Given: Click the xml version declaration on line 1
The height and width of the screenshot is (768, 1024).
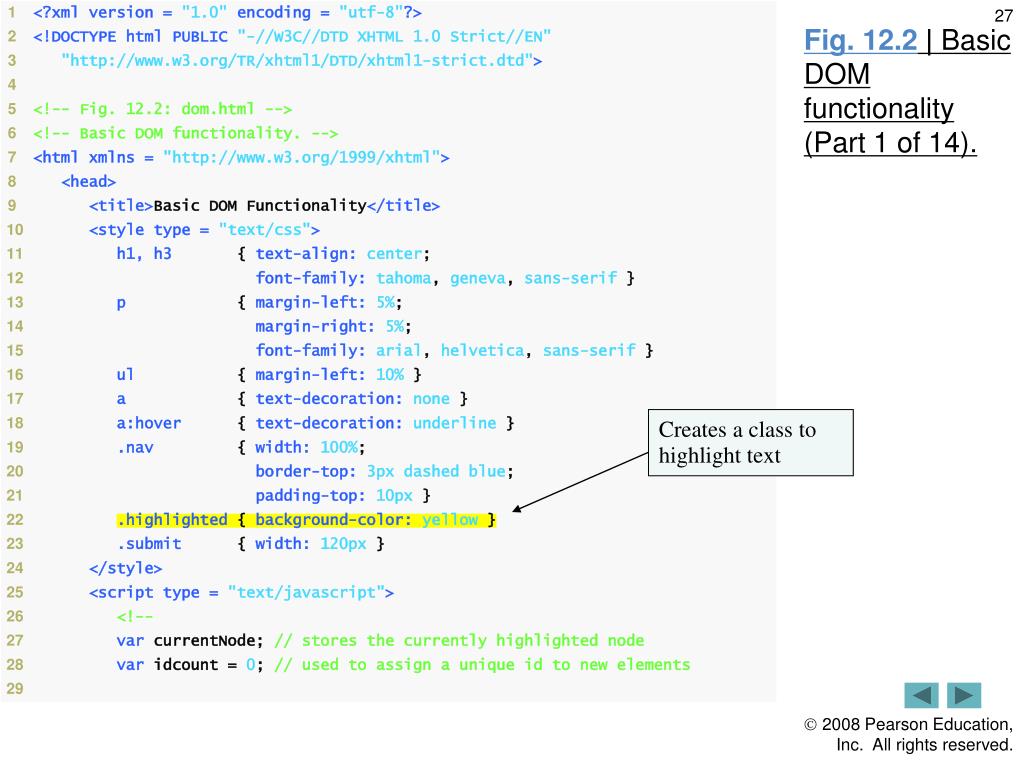Looking at the screenshot, I should click(227, 12).
